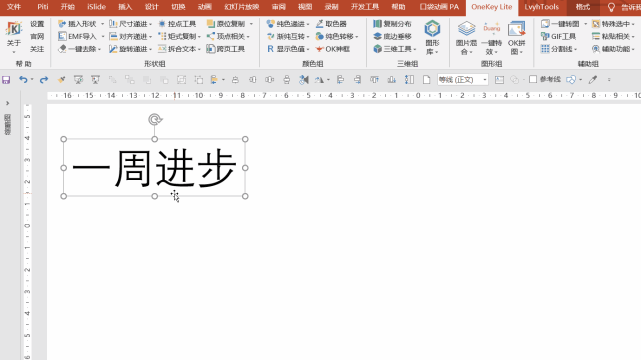The image size is (641, 360).
Task: Open the 对齐递进 tool
Action: click(x=130, y=36)
